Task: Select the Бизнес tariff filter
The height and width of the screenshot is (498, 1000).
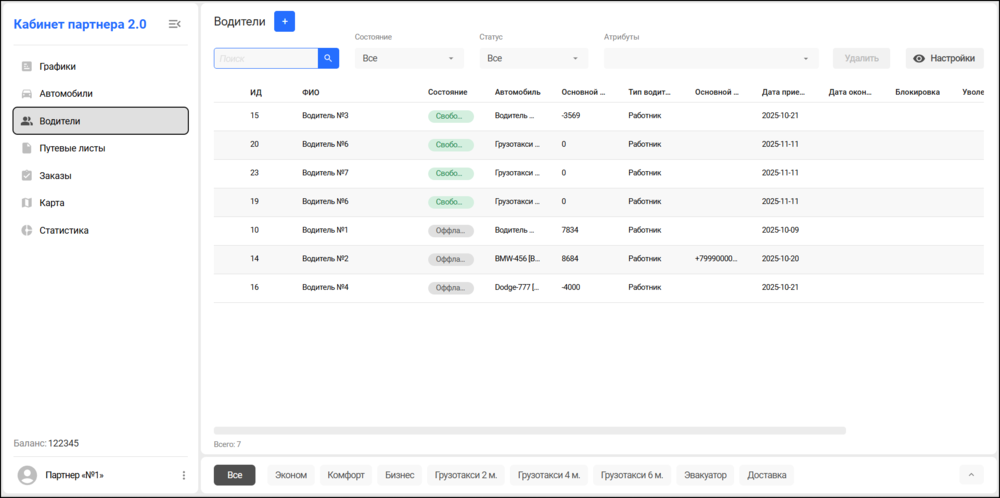Action: point(399,475)
